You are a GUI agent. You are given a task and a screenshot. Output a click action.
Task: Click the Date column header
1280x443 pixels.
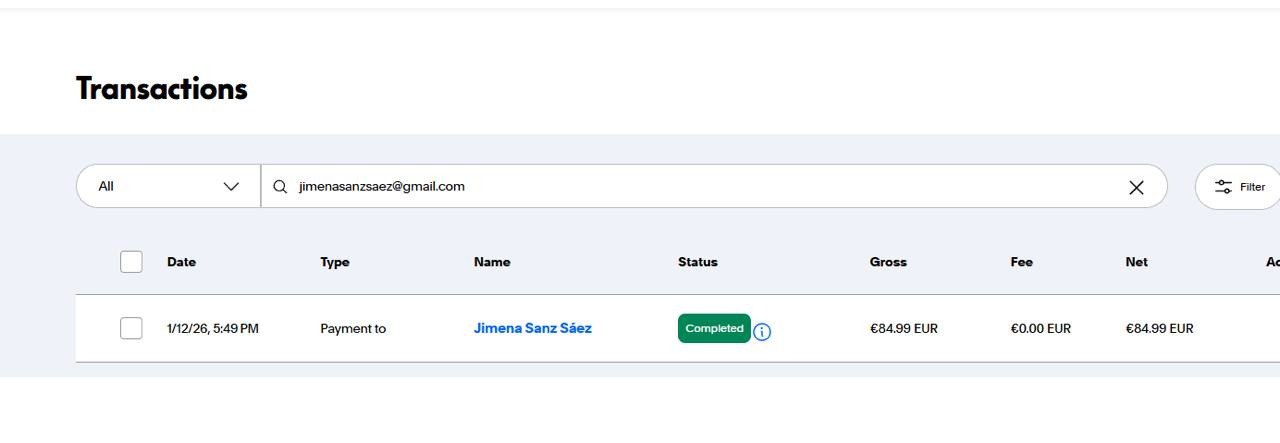tap(181, 262)
